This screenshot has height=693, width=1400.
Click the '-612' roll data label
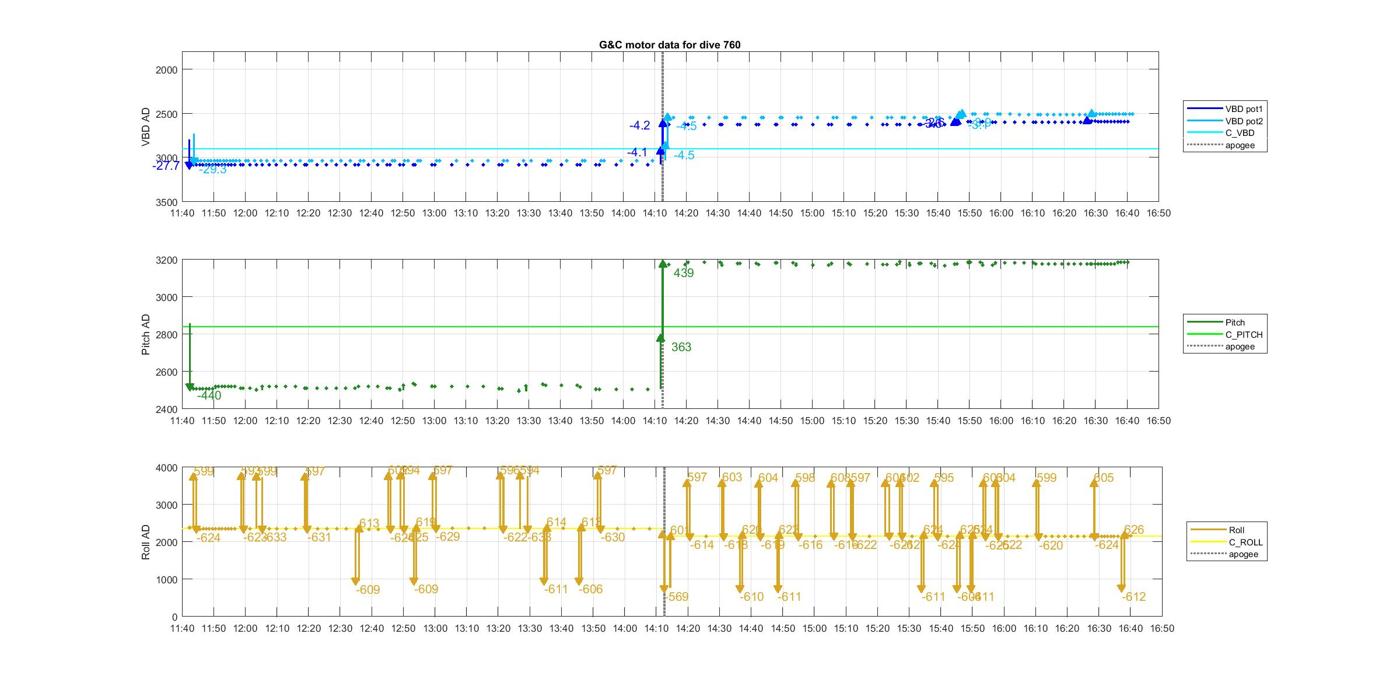point(1134,597)
